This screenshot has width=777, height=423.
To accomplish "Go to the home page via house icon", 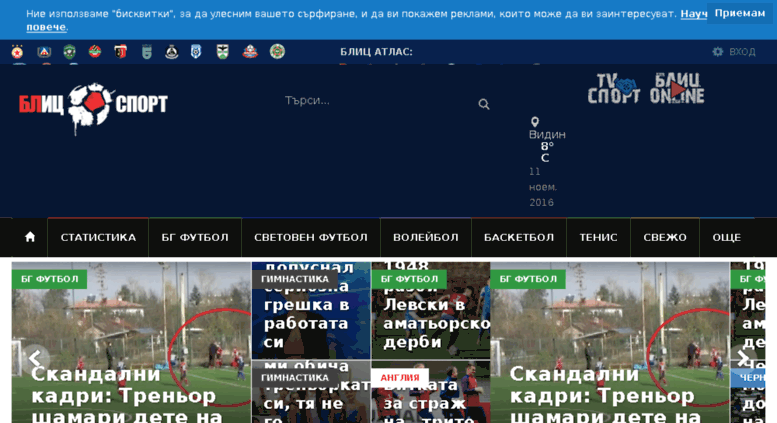I will coord(30,237).
